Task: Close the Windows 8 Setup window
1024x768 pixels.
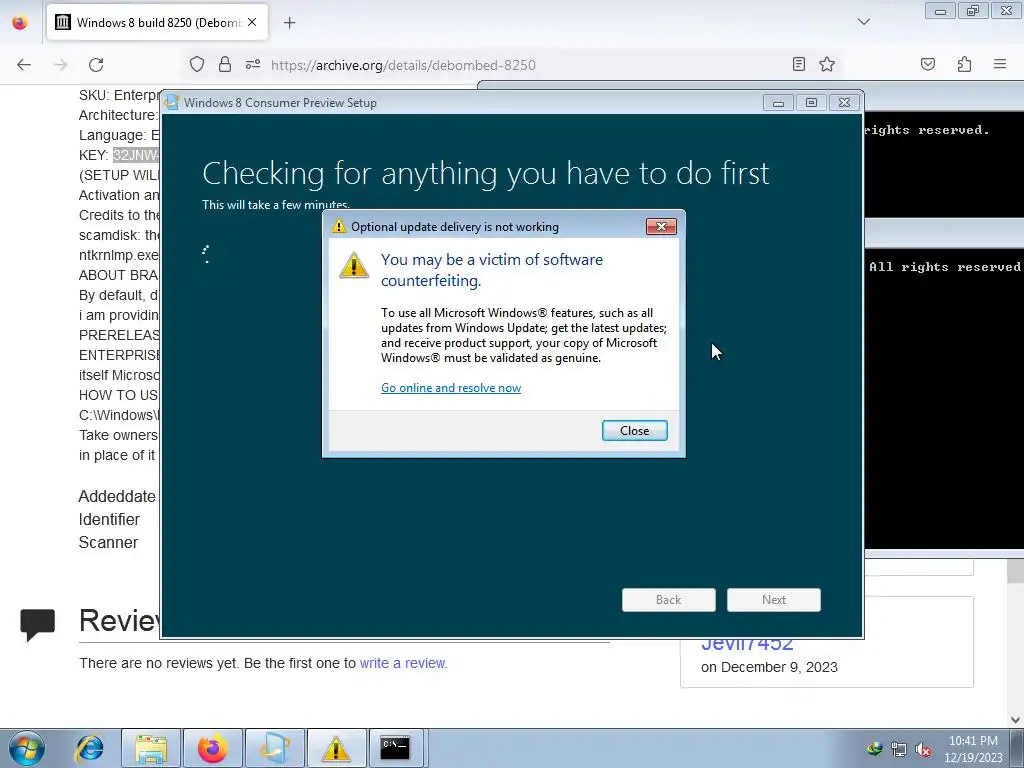Action: 844,103
